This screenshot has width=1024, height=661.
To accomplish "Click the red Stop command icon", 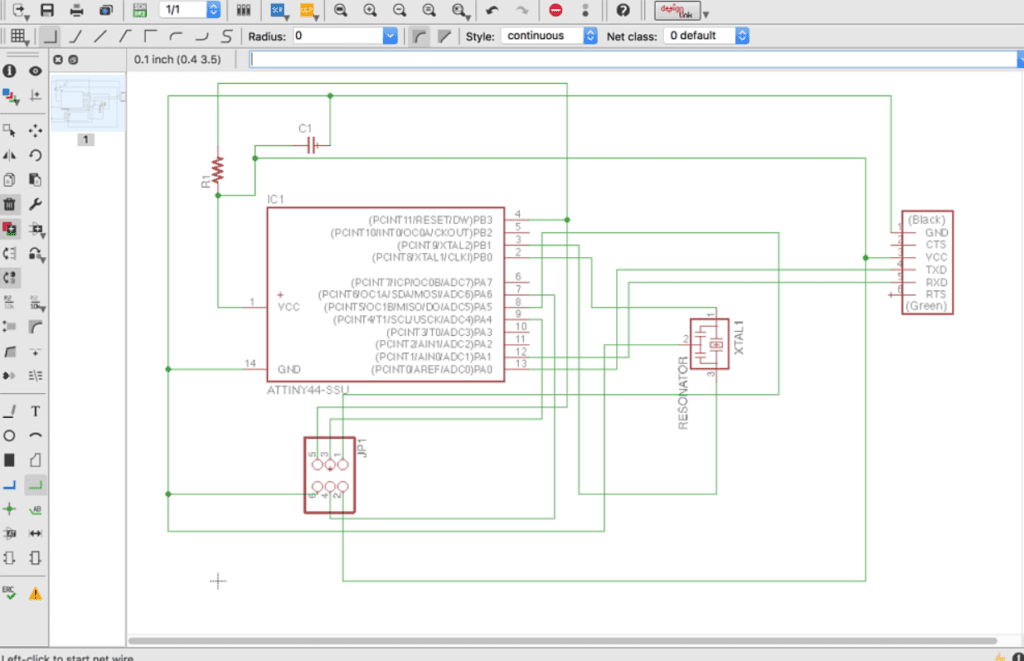I will tap(556, 10).
